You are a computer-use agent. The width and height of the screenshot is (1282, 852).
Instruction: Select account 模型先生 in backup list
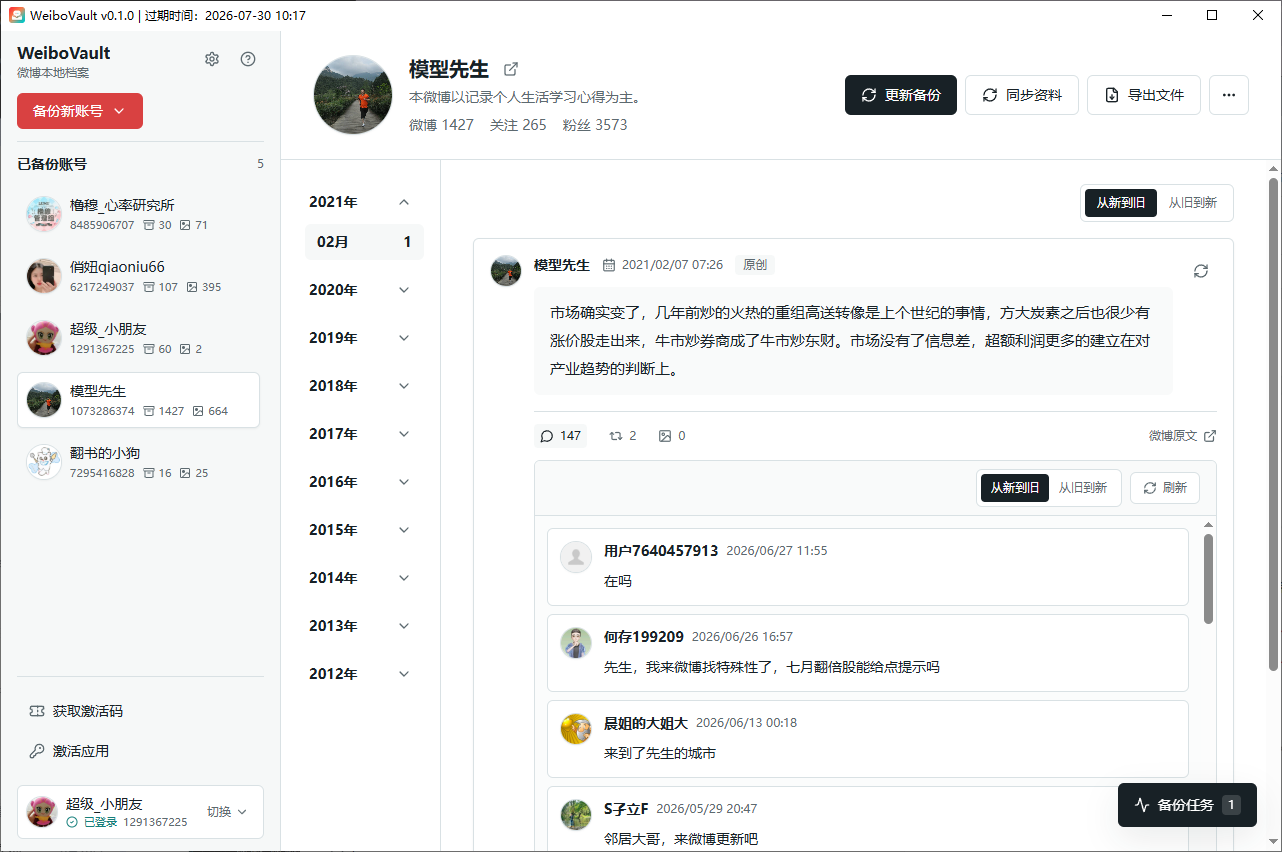click(x=139, y=400)
